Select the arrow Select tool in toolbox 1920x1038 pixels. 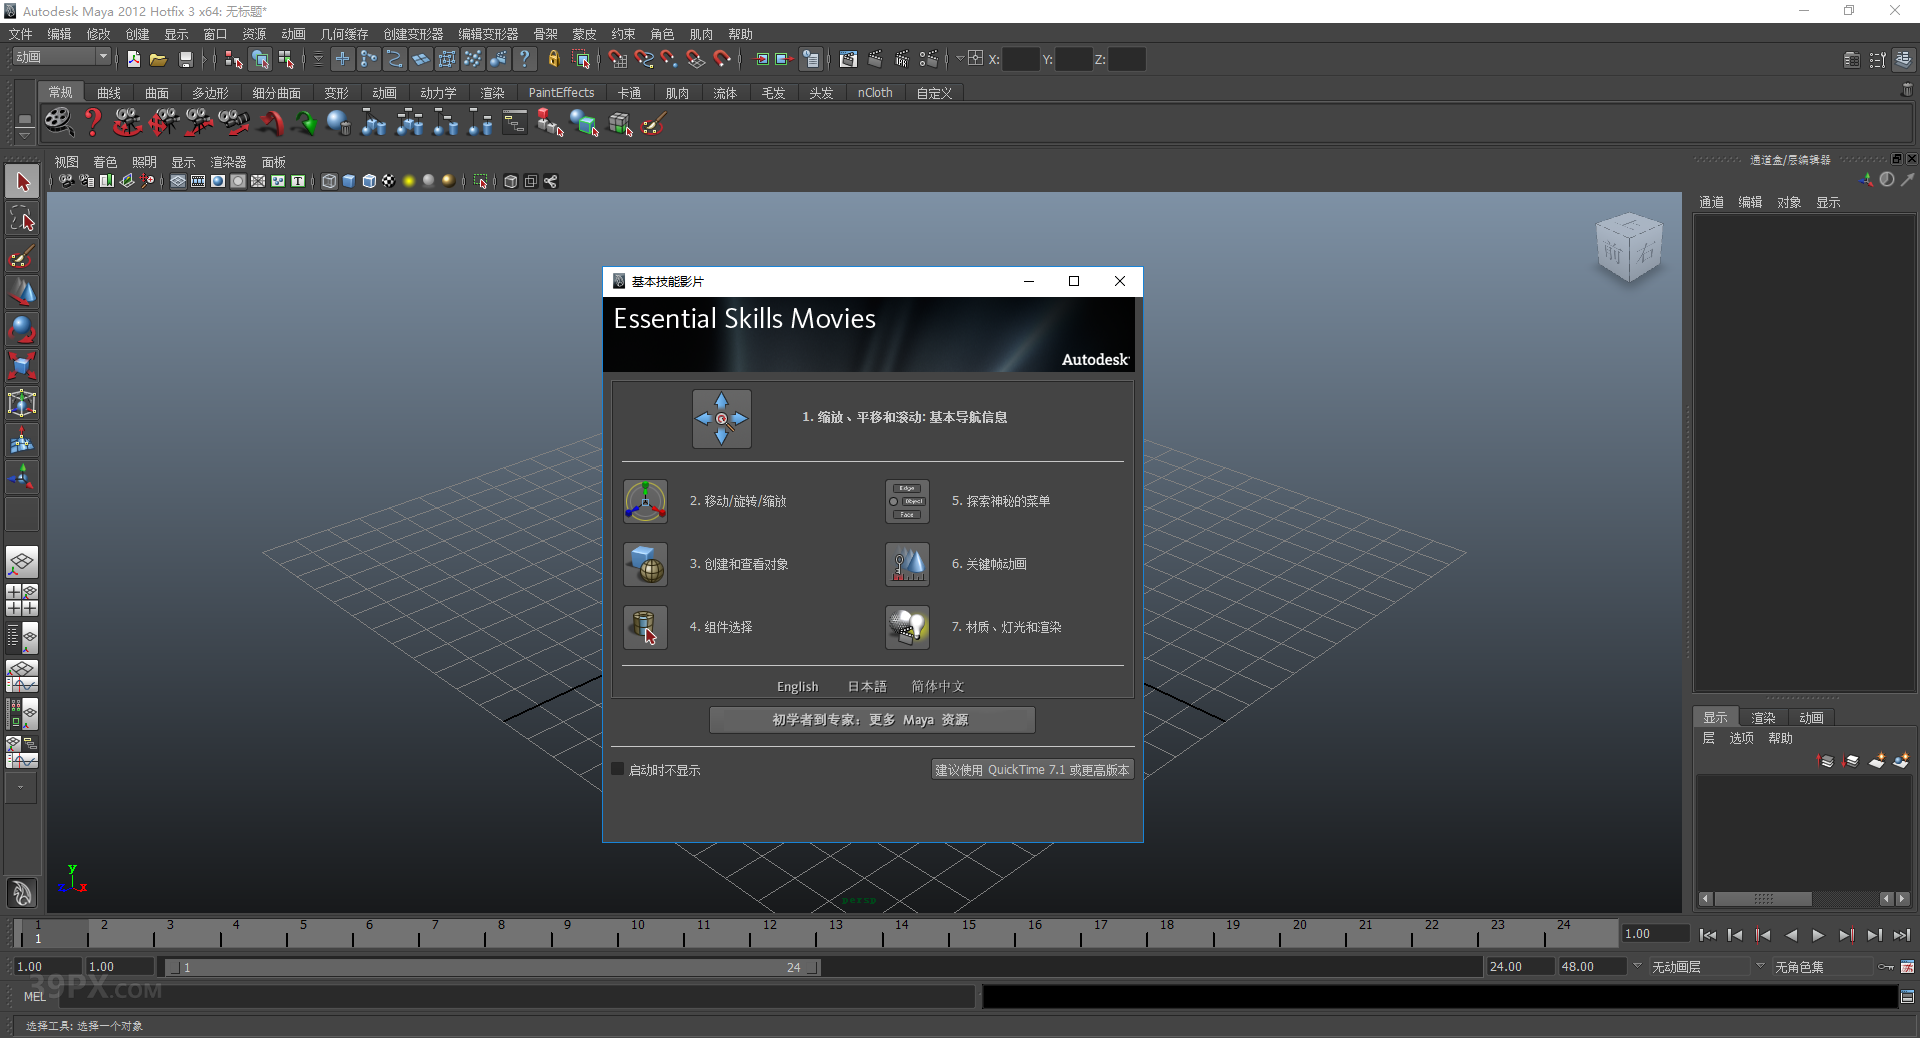pos(22,182)
